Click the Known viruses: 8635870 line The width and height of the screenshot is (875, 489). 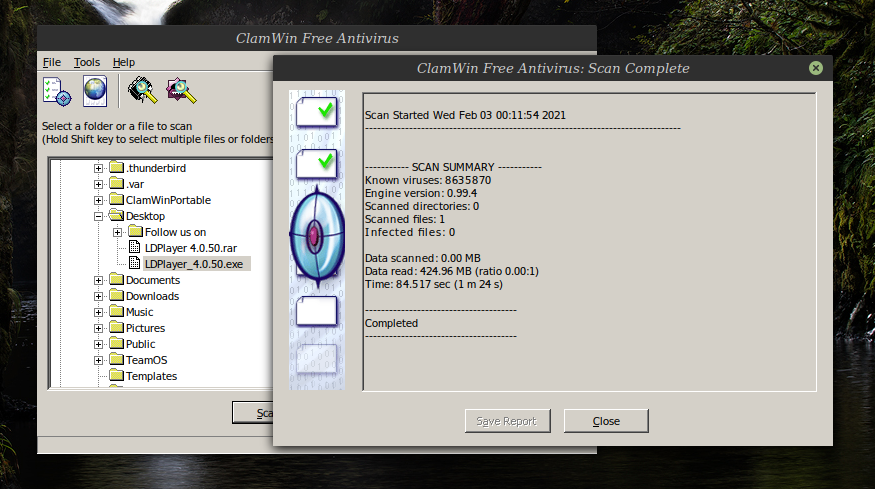coord(428,180)
